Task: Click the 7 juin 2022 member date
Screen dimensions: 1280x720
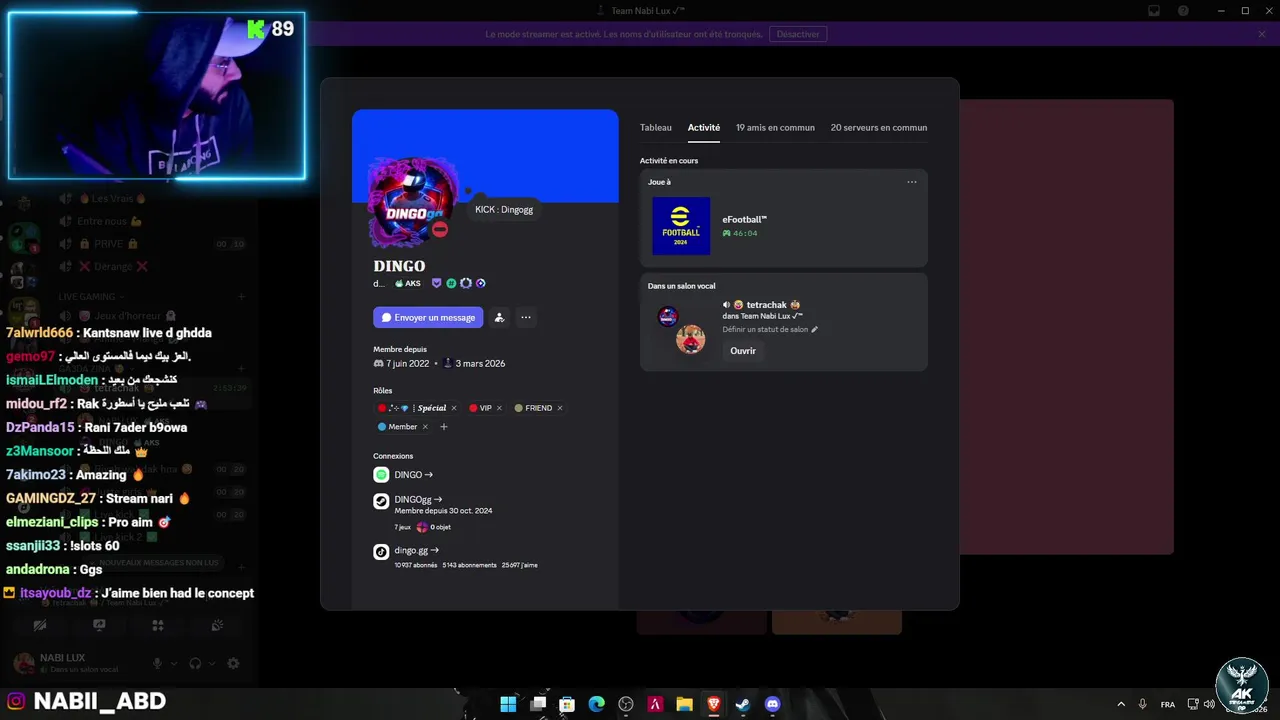Action: click(407, 363)
